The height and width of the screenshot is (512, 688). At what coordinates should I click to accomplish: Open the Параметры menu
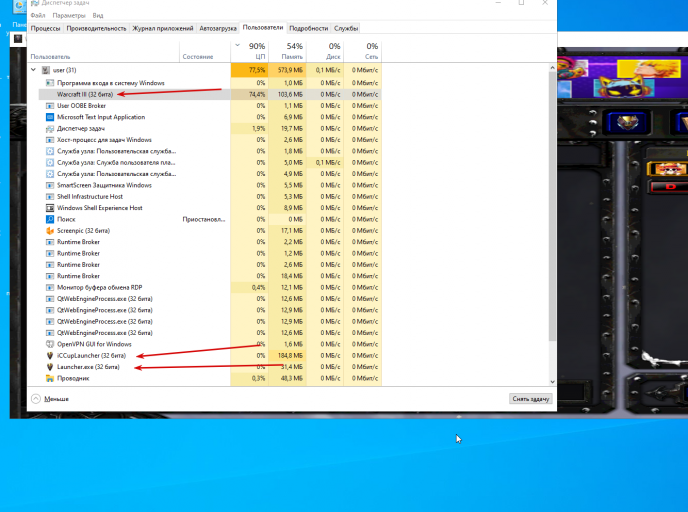pyautogui.click(x=69, y=15)
